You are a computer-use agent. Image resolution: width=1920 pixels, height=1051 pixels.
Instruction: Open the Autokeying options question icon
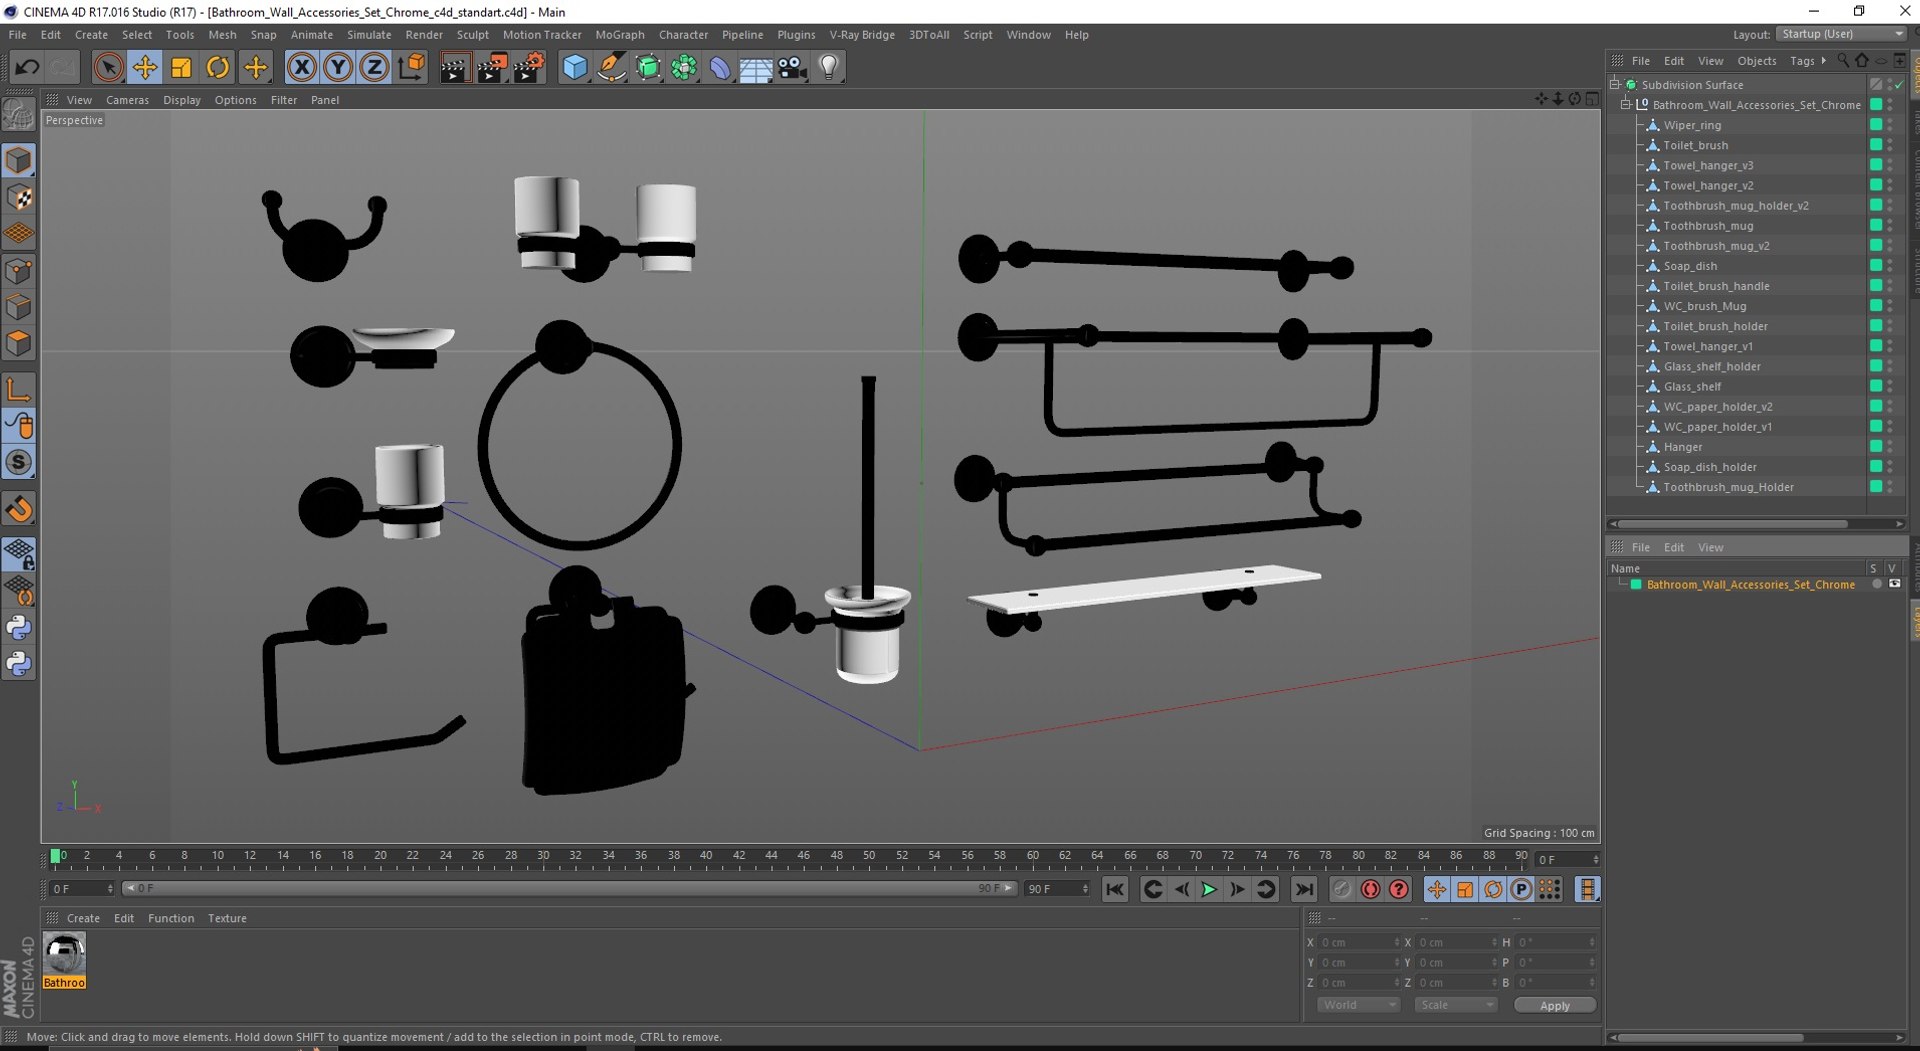1398,889
